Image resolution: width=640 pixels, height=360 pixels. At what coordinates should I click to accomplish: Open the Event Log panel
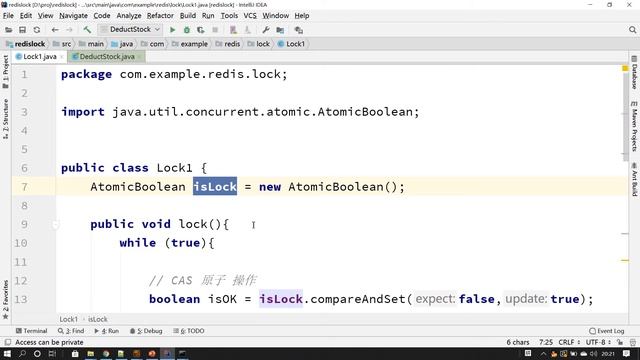(x=607, y=331)
